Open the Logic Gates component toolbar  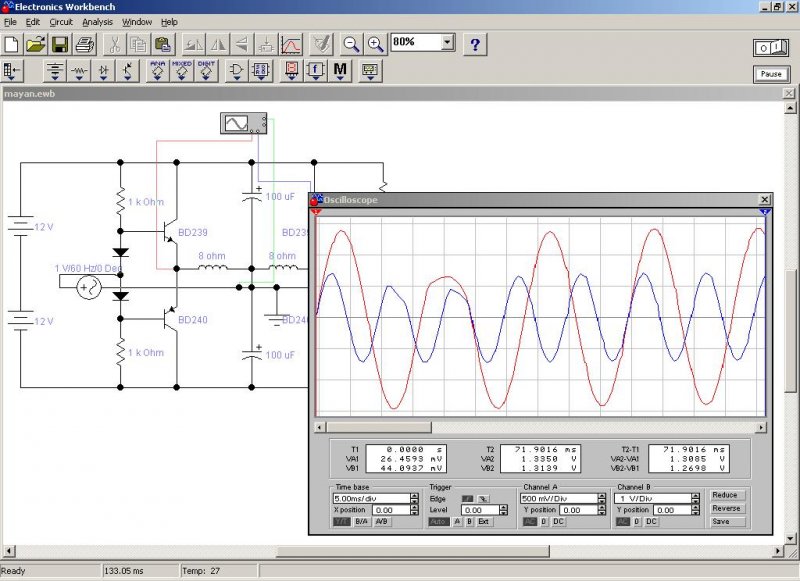tap(236, 71)
